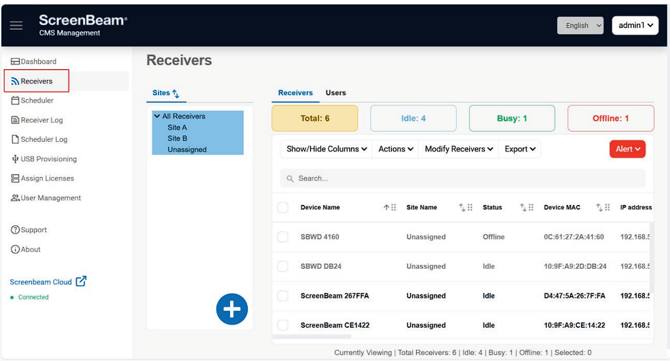Screen dimensions: 670x361
Task: Sort sites with the Sites arrows icon
Action: (176, 93)
